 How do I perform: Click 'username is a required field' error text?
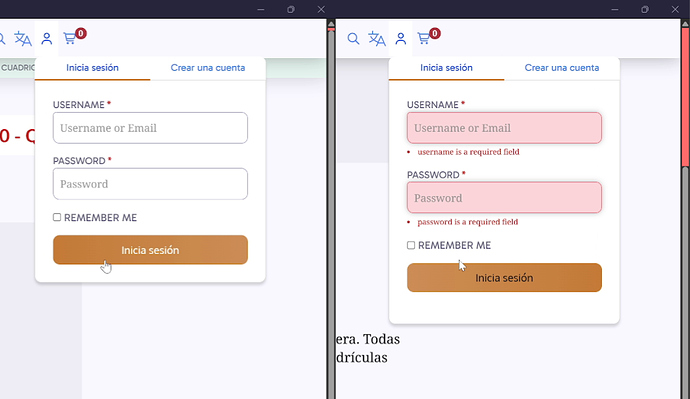point(468,152)
